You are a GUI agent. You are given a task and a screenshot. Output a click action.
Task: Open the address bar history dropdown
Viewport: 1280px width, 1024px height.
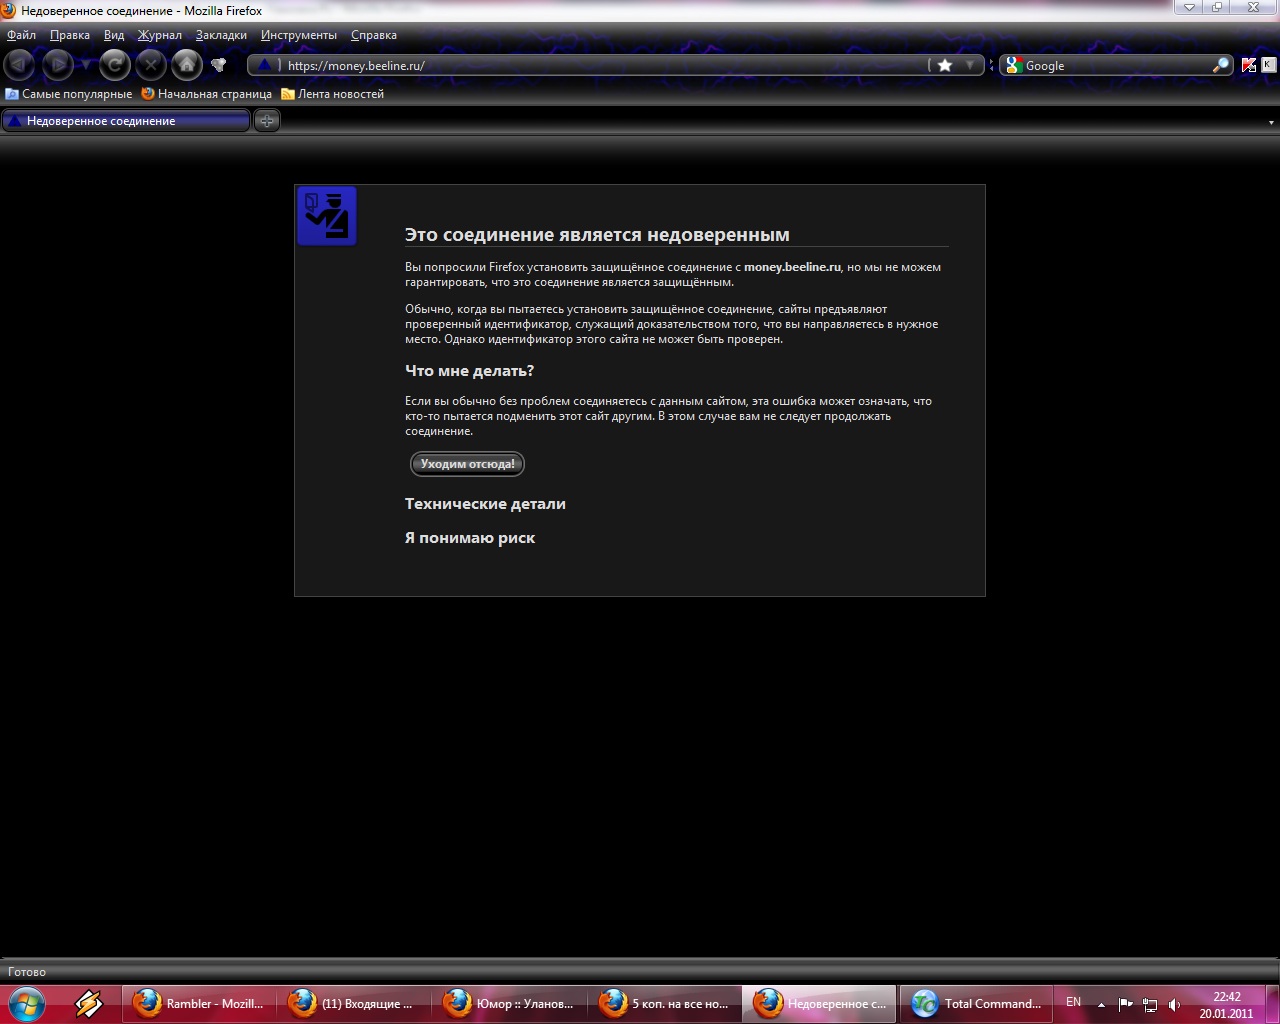969,65
